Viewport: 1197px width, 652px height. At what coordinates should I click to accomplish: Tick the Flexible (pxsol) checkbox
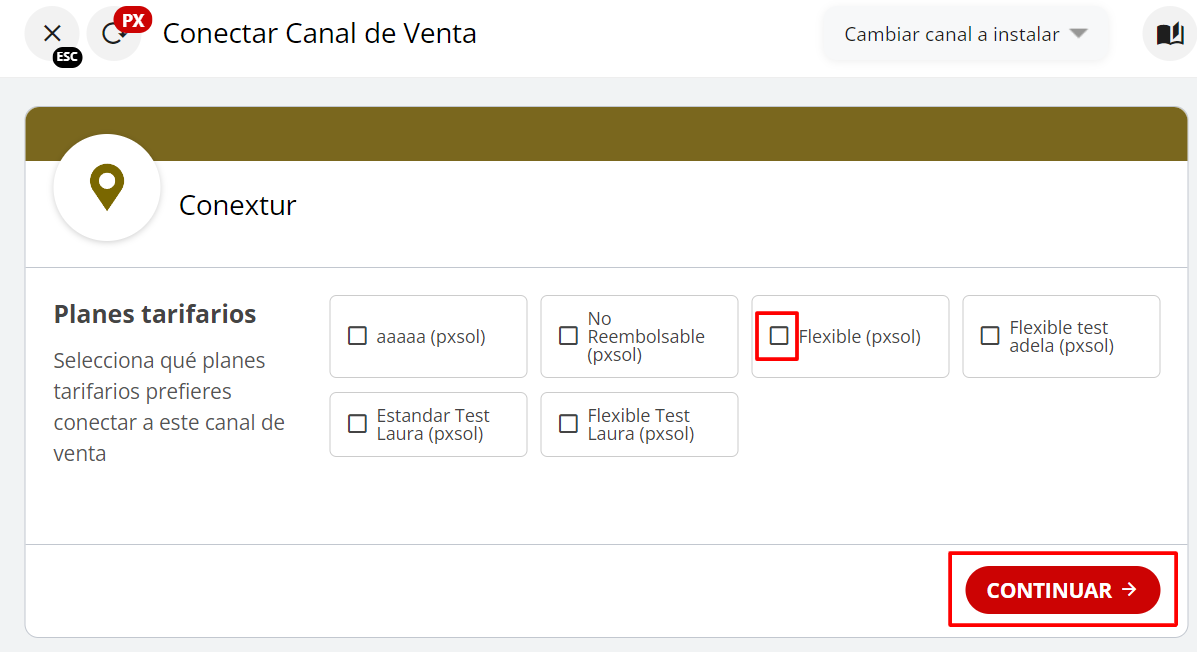click(779, 336)
